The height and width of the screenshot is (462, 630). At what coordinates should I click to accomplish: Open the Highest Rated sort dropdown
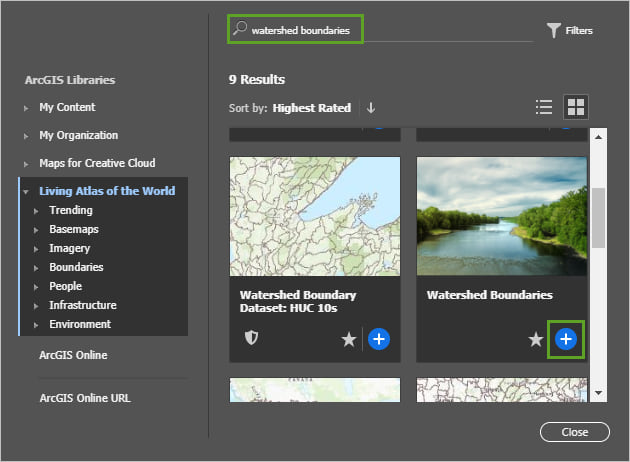click(x=312, y=108)
